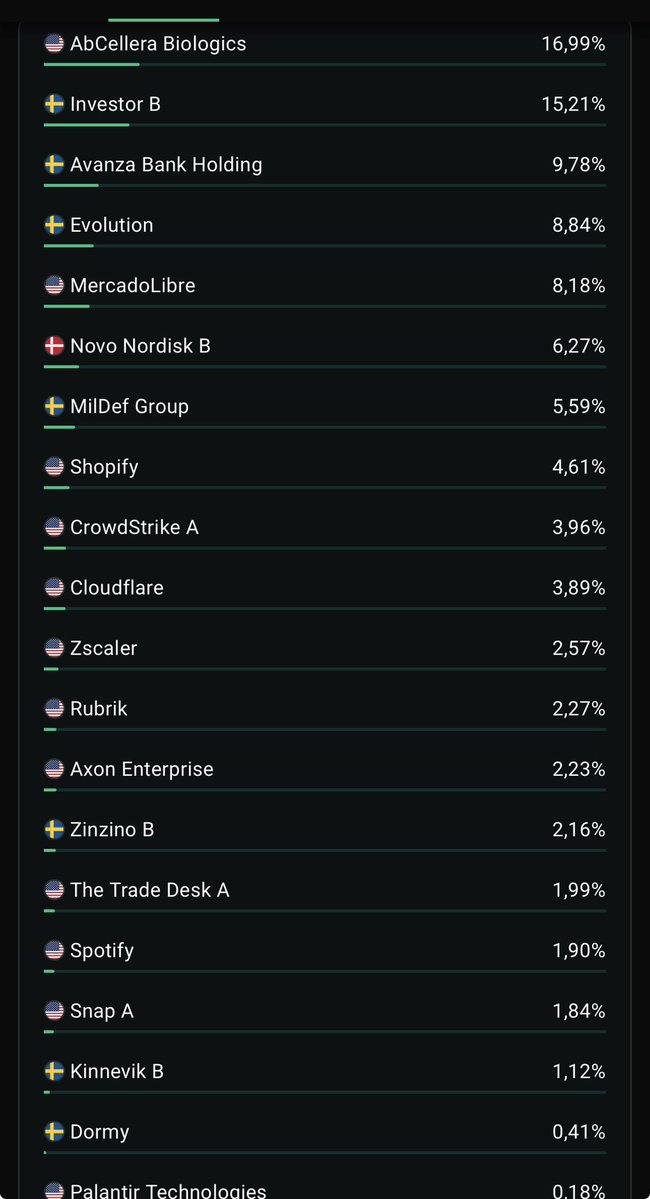Tap the US flag beside Snap A
The width and height of the screenshot is (650, 1199).
tap(54, 1010)
